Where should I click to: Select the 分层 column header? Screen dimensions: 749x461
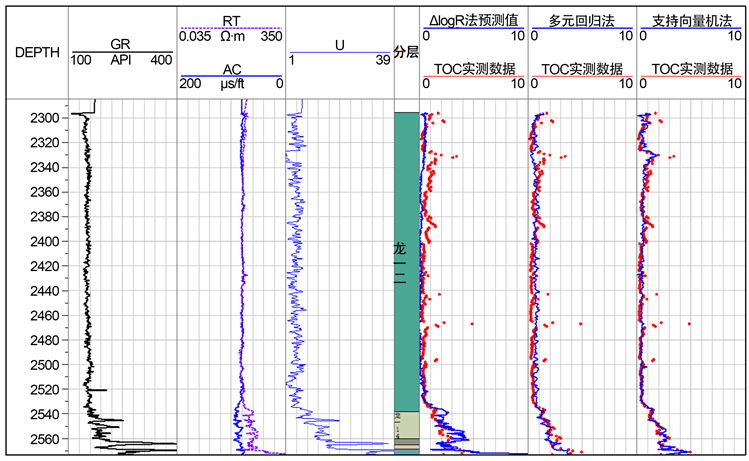(x=405, y=52)
